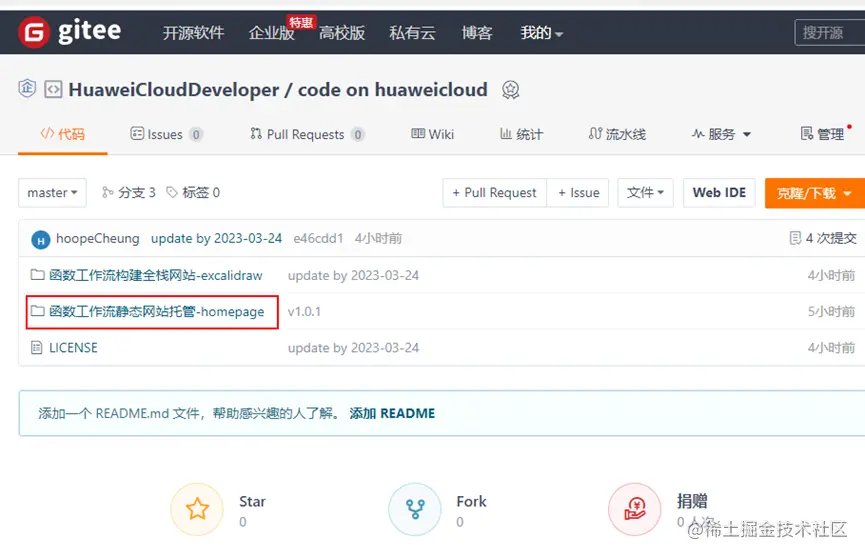Switch to the Issues tab
865x557 pixels.
(167, 134)
